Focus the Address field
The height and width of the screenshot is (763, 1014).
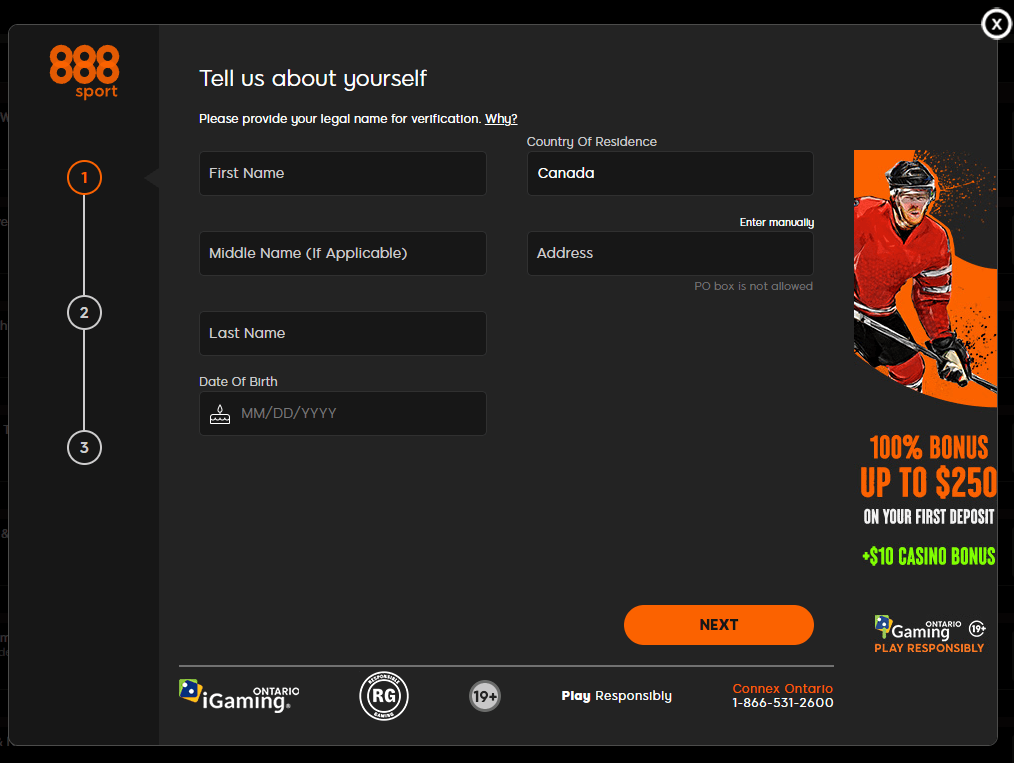[x=671, y=253]
